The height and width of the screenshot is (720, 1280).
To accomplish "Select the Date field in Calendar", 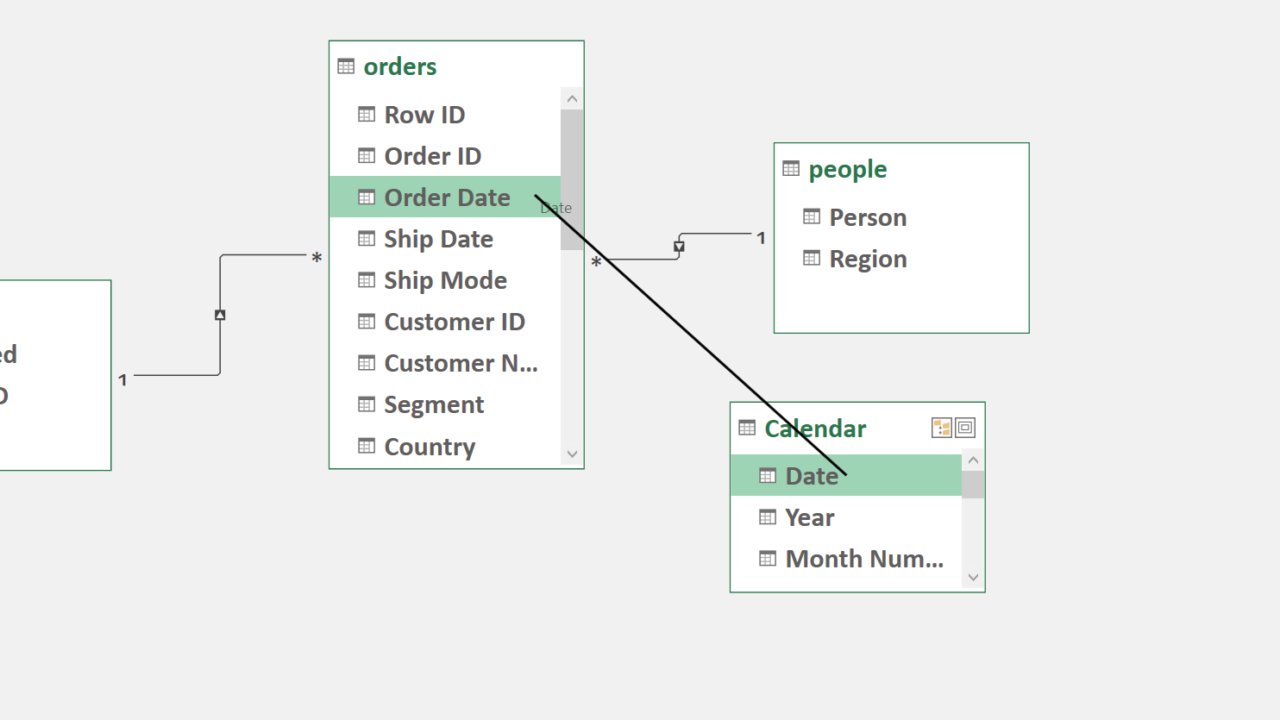I will point(811,476).
